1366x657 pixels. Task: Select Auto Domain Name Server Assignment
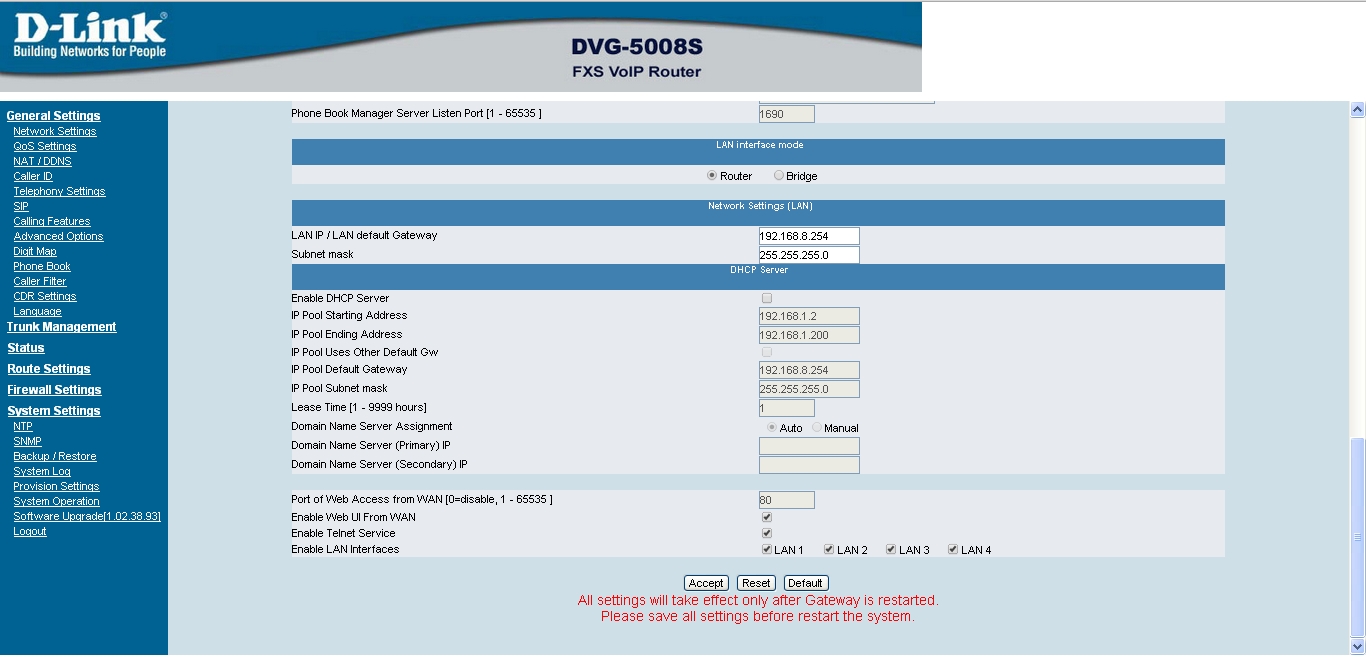click(772, 427)
